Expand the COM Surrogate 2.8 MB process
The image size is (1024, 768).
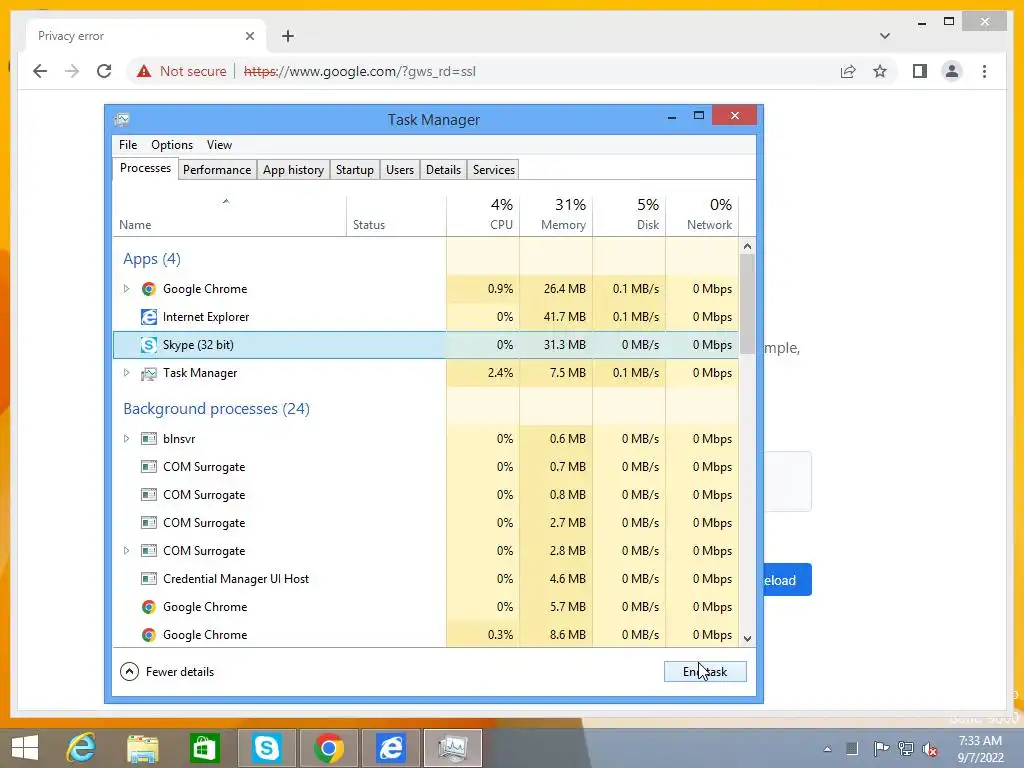coord(127,551)
